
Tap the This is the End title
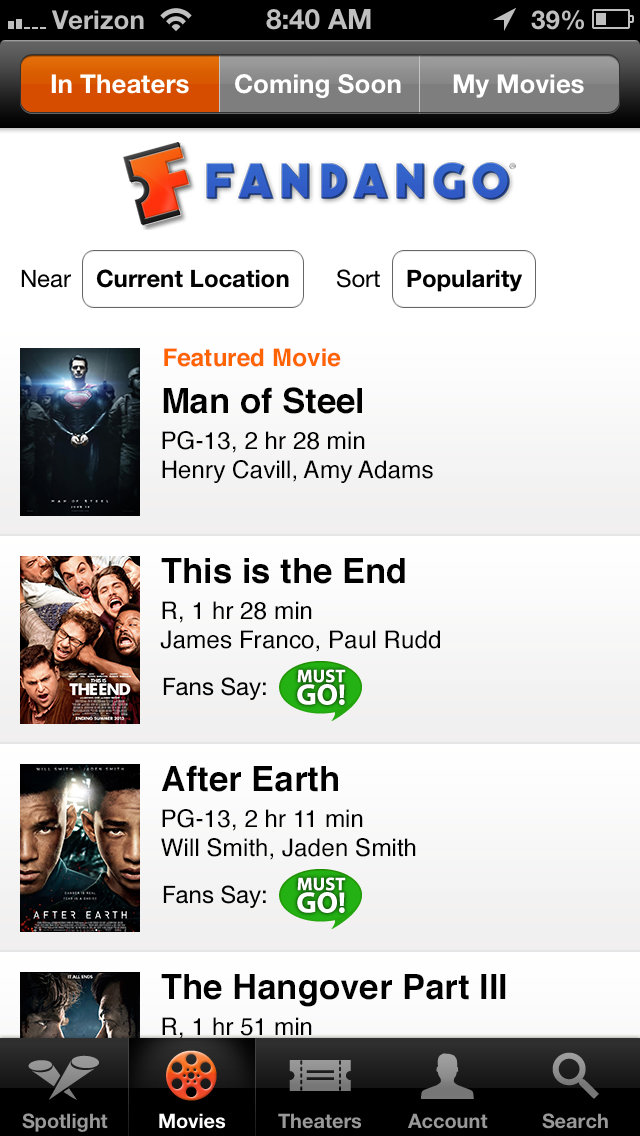pos(284,572)
